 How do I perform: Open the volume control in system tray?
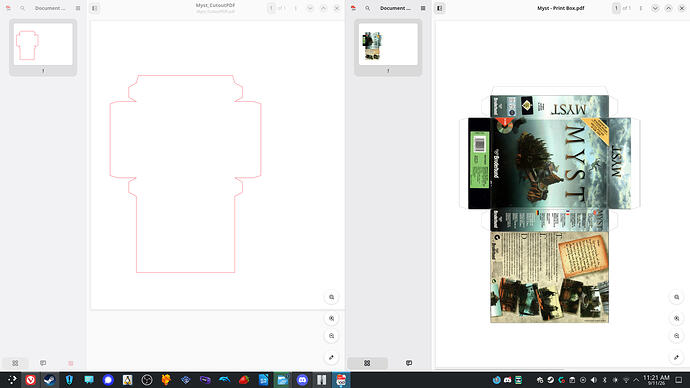(594, 380)
